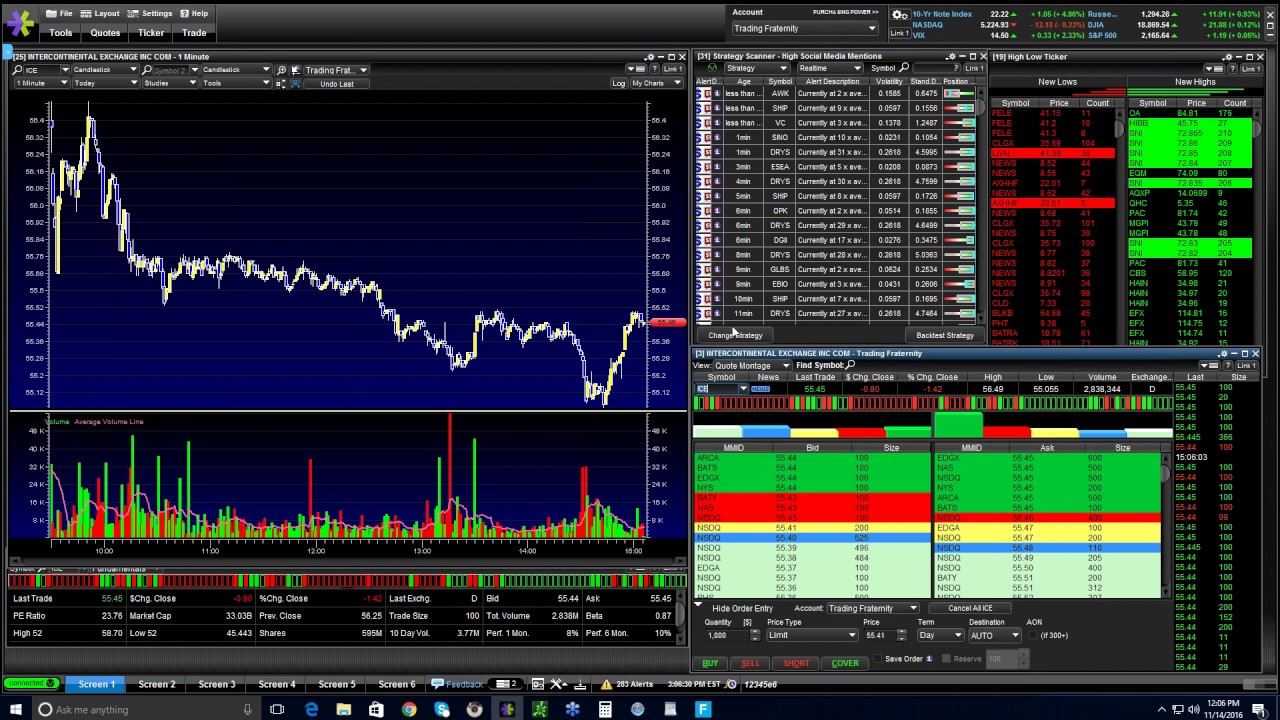The image size is (1280, 720).
Task: Click the chart zoom magnifier icon
Action: click(x=281, y=70)
